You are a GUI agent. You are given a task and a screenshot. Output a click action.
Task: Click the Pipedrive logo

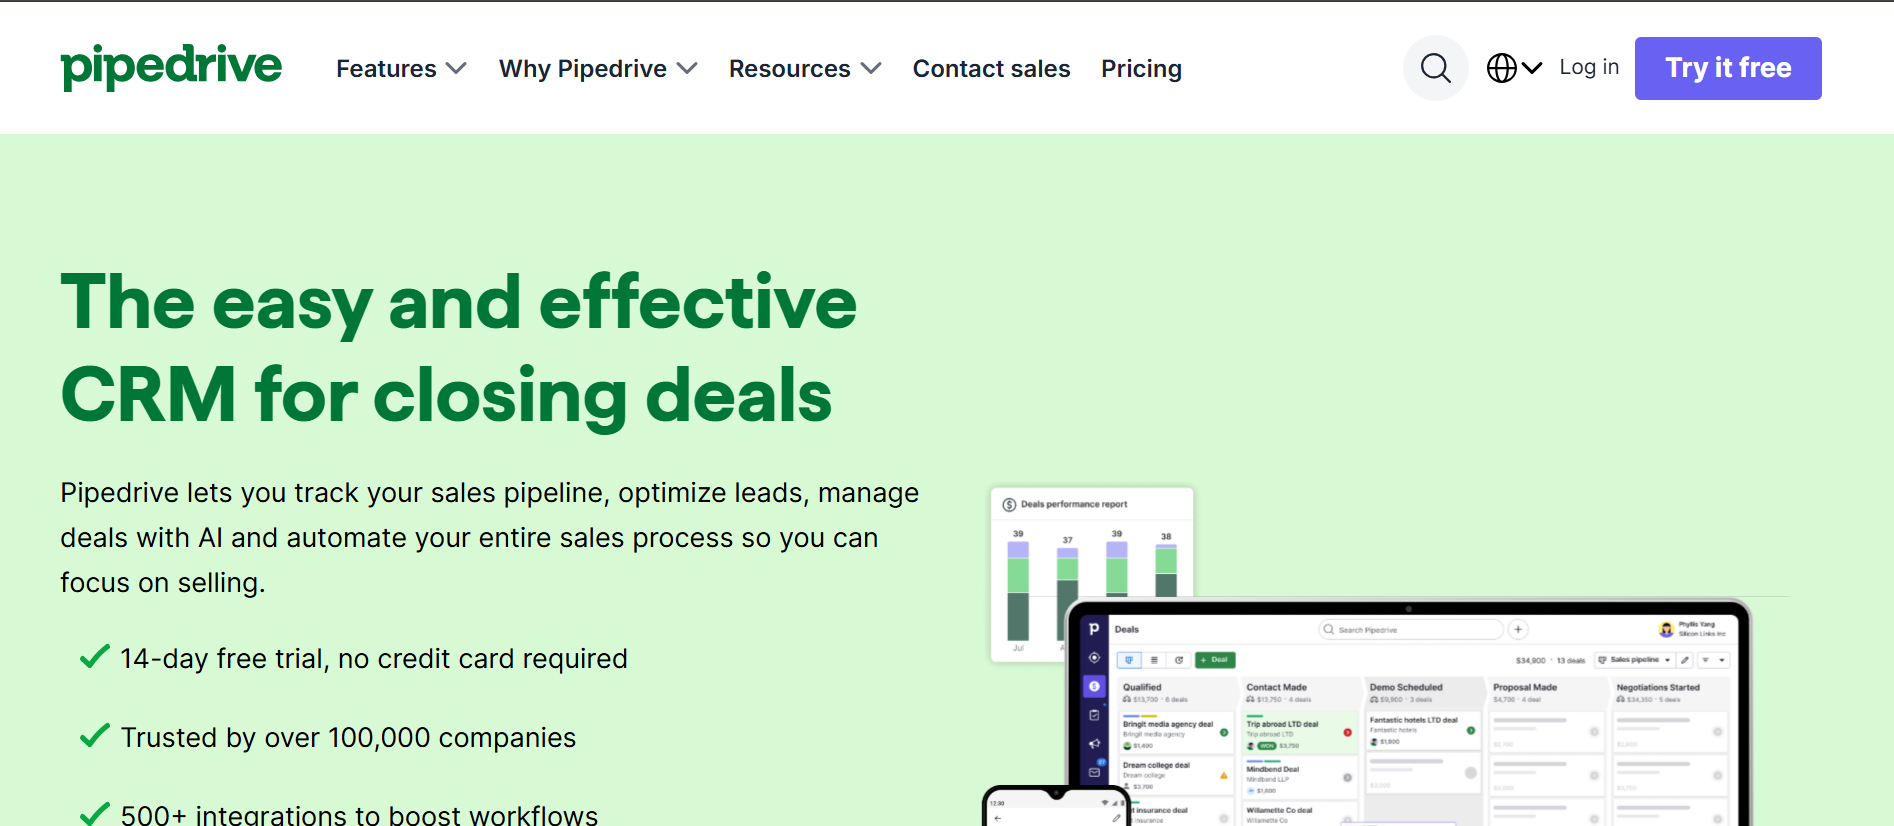pyautogui.click(x=171, y=67)
